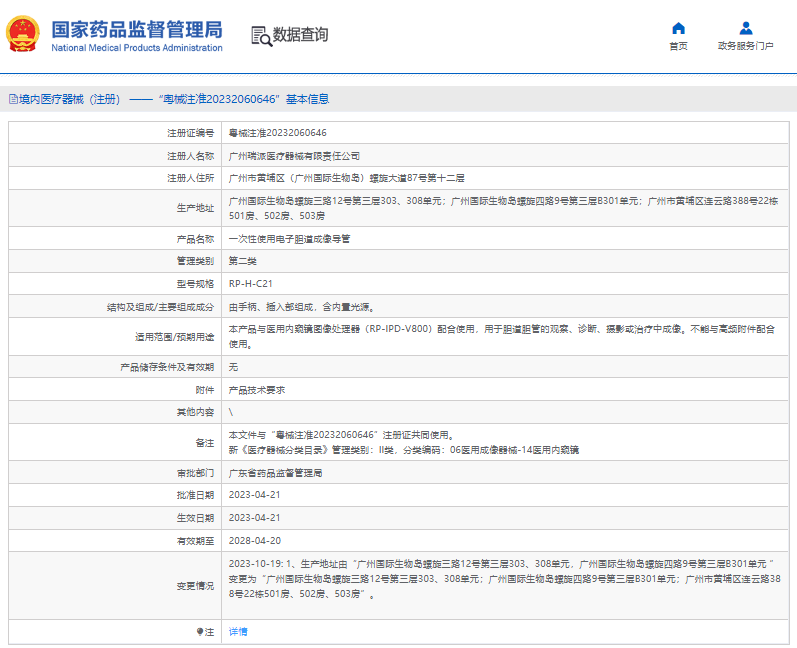The image size is (797, 648).
Task: Select change record dated 2023-10-19
Action: (x=505, y=579)
